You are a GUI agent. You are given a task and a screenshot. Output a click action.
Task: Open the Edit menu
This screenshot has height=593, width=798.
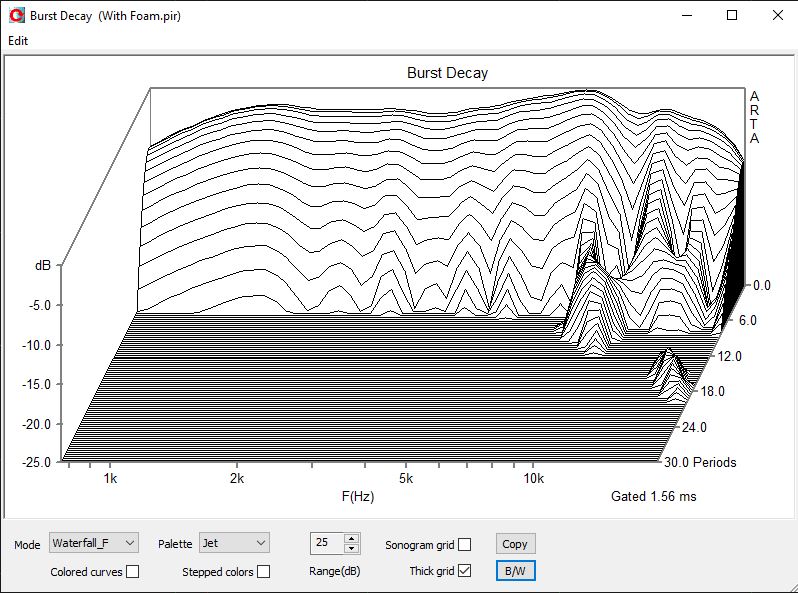tap(18, 41)
